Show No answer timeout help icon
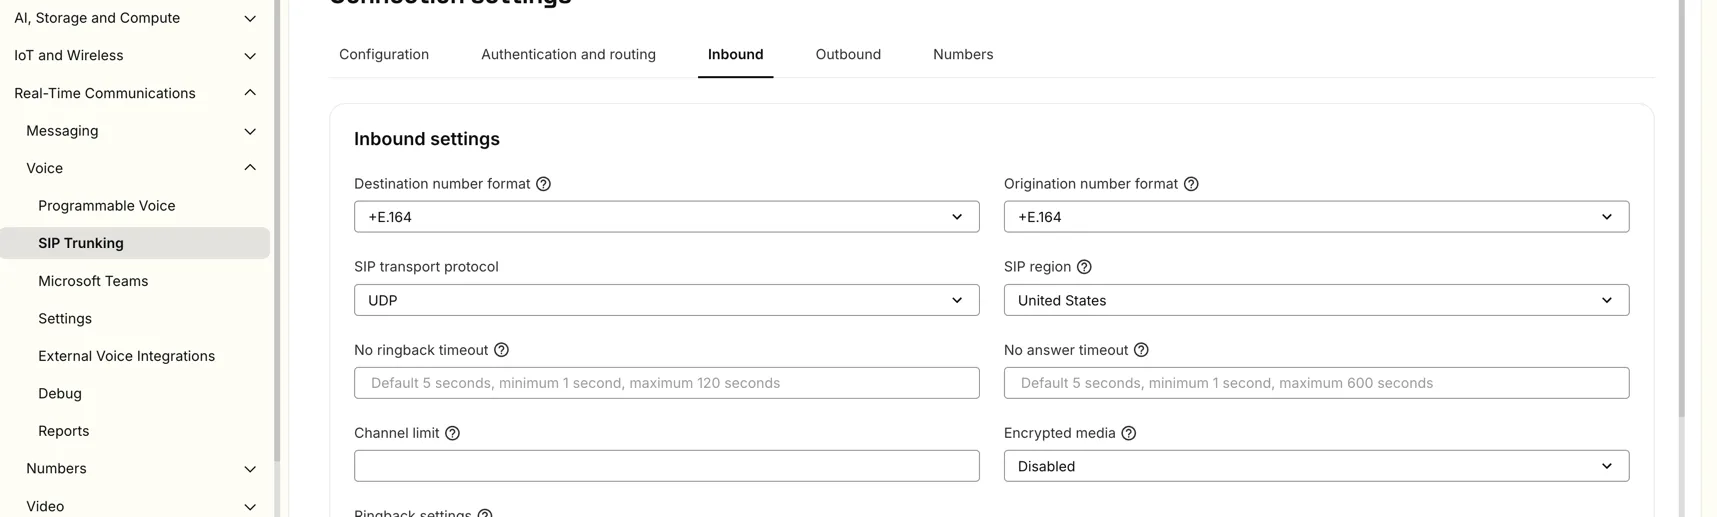Image resolution: width=1717 pixels, height=517 pixels. 1141,350
